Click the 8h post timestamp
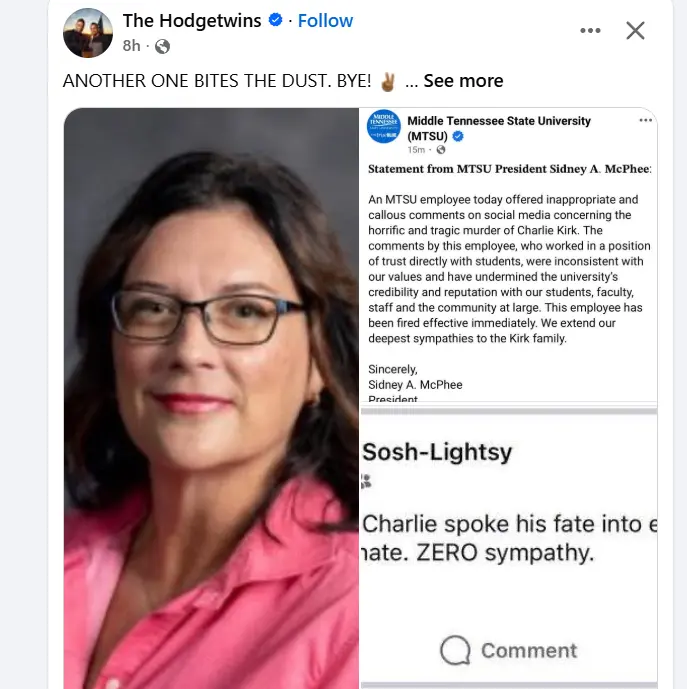The height and width of the screenshot is (689, 687). coord(131,46)
